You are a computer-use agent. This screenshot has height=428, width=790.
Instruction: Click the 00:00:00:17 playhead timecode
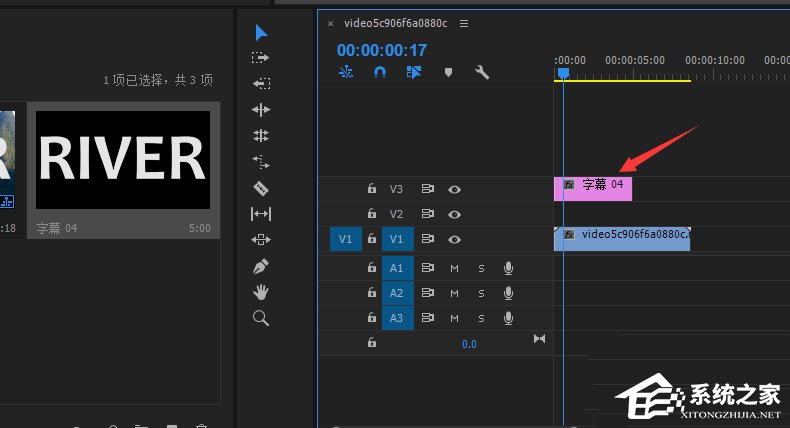382,50
